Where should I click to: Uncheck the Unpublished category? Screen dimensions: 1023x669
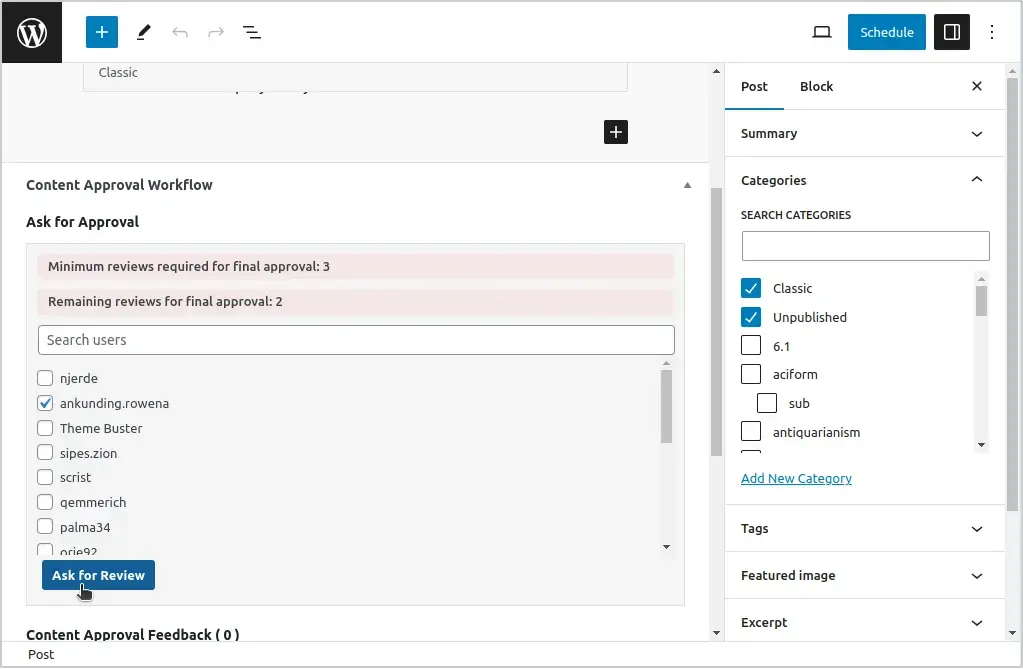click(751, 317)
